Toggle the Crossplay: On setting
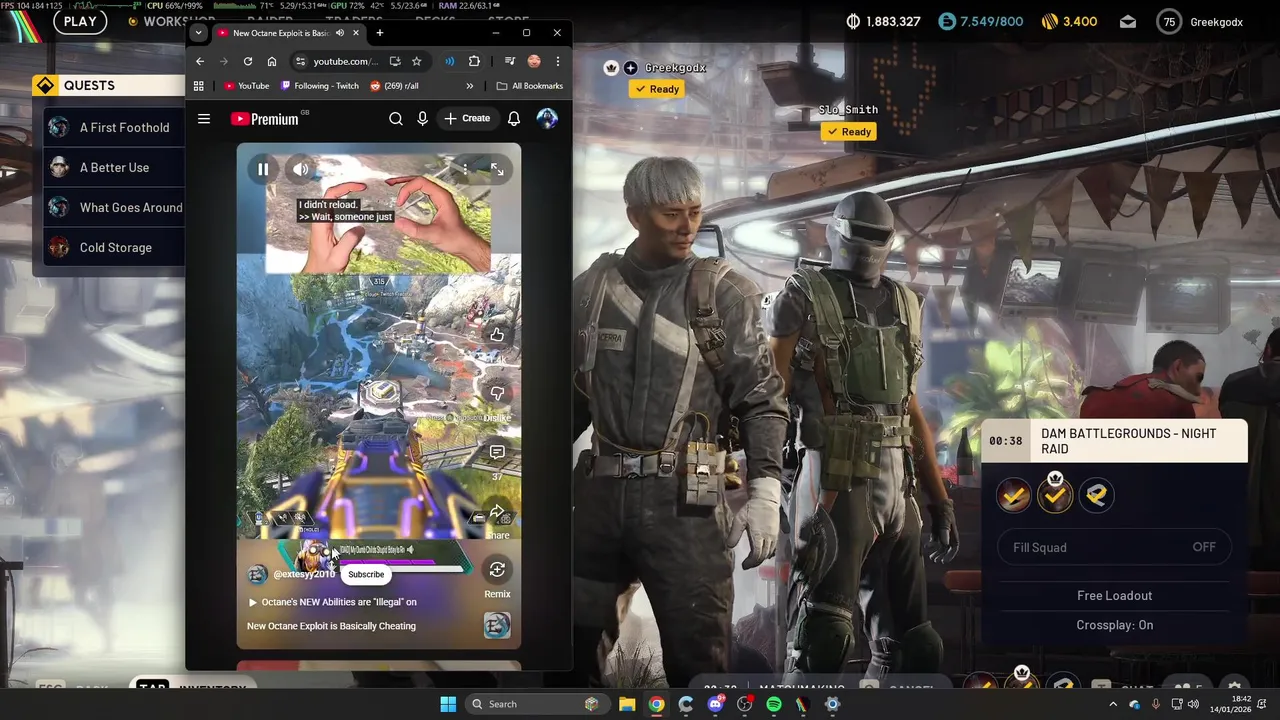Screen dimensions: 1280x720 coord(1114,625)
